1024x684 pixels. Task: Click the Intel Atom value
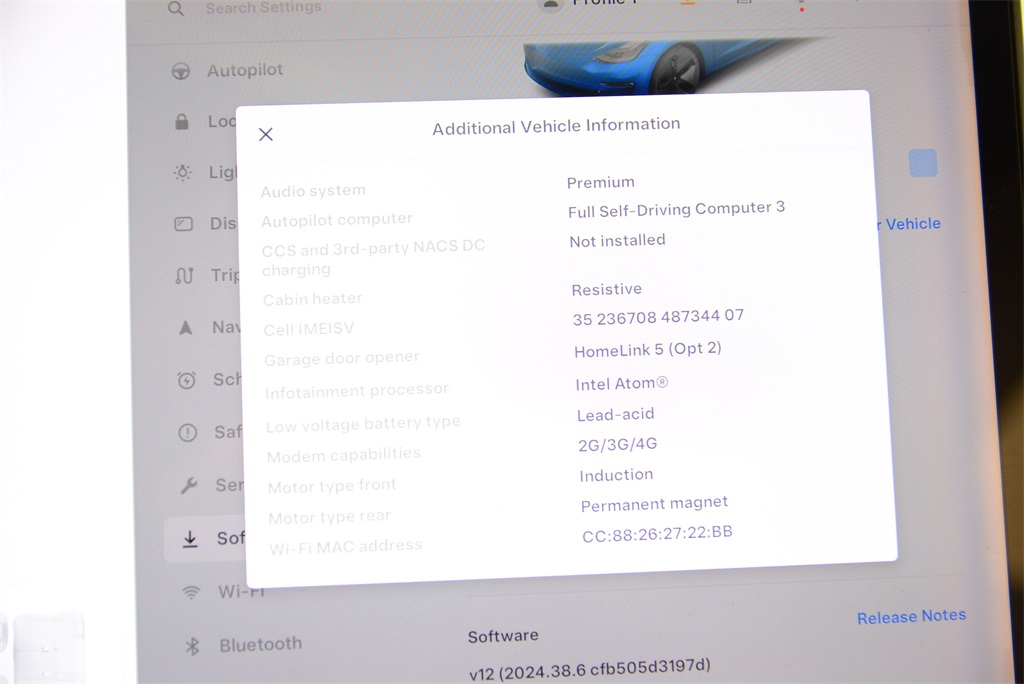(621, 383)
